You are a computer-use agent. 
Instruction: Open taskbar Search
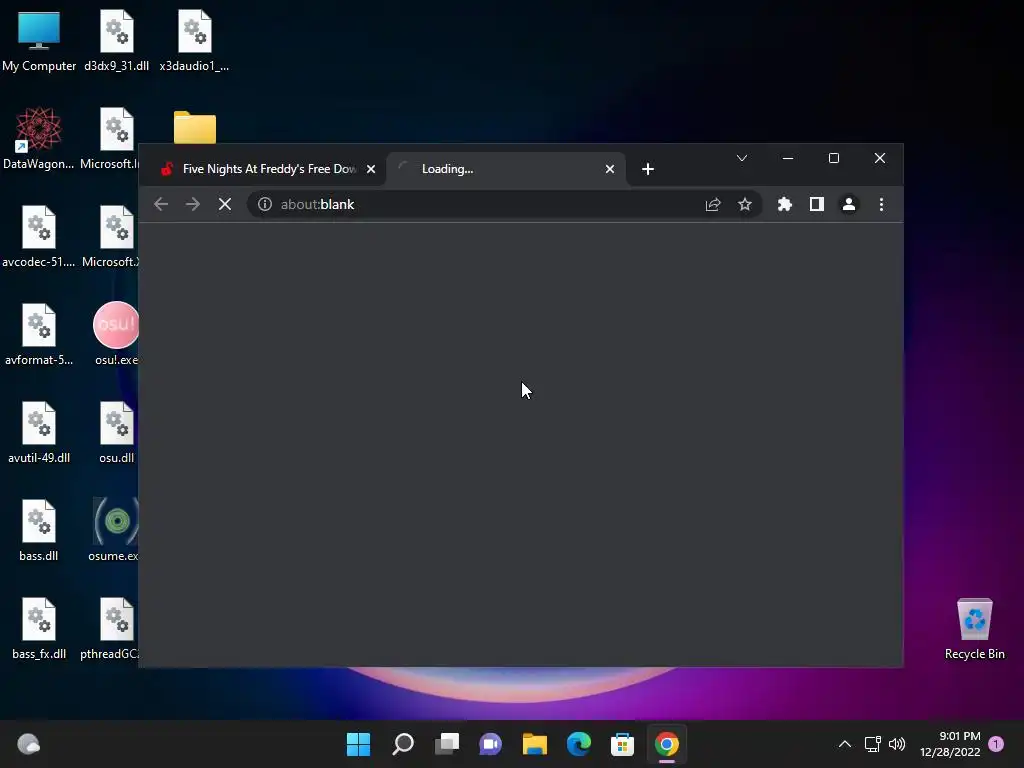403,744
